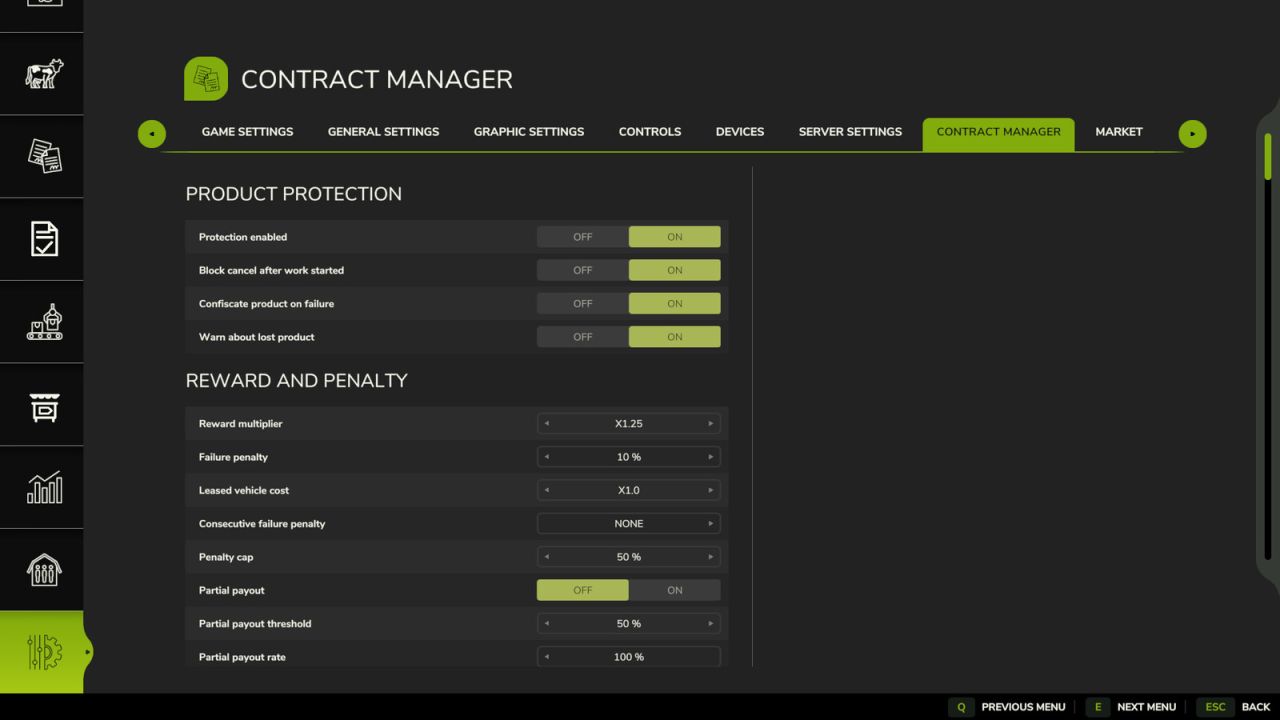Switch to the Devices tab
Screen dimensions: 1280x720
coord(740,132)
